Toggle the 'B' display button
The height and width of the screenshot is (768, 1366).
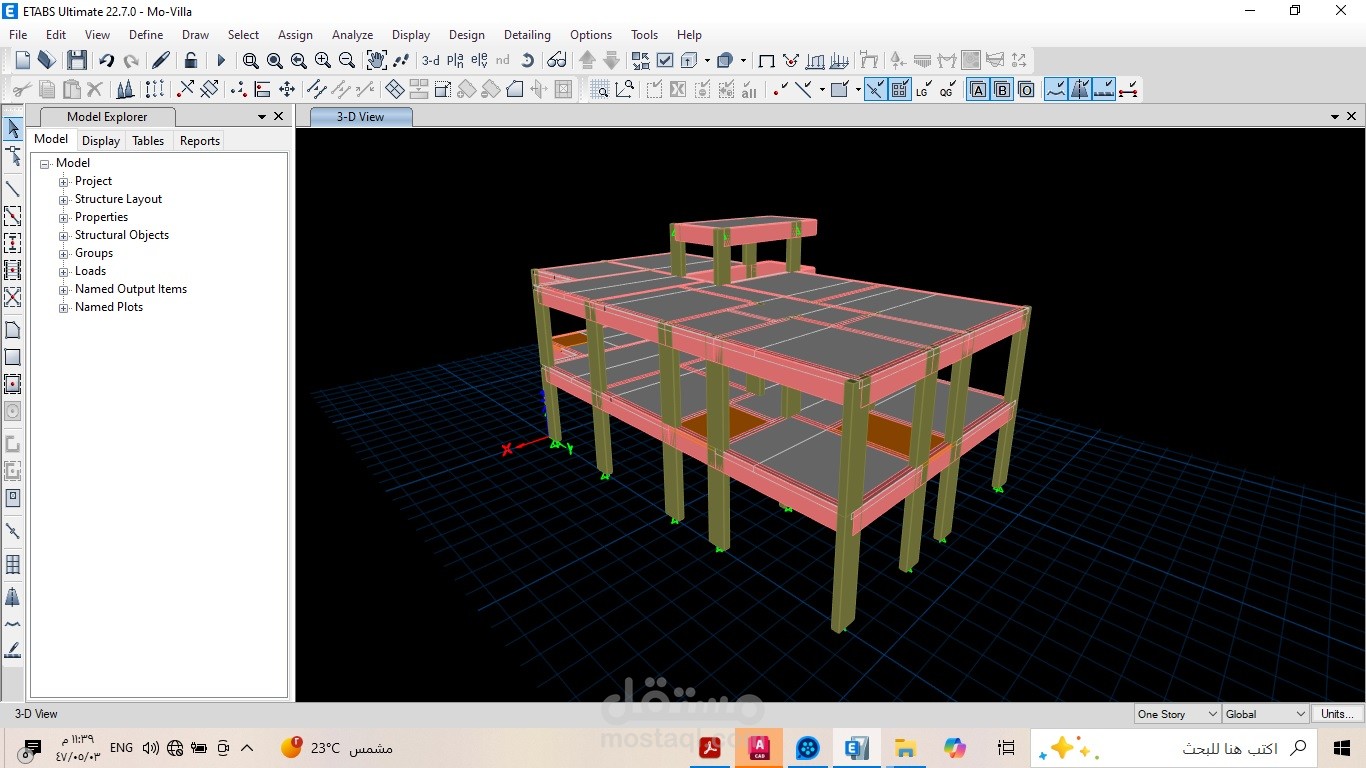pos(1002,90)
